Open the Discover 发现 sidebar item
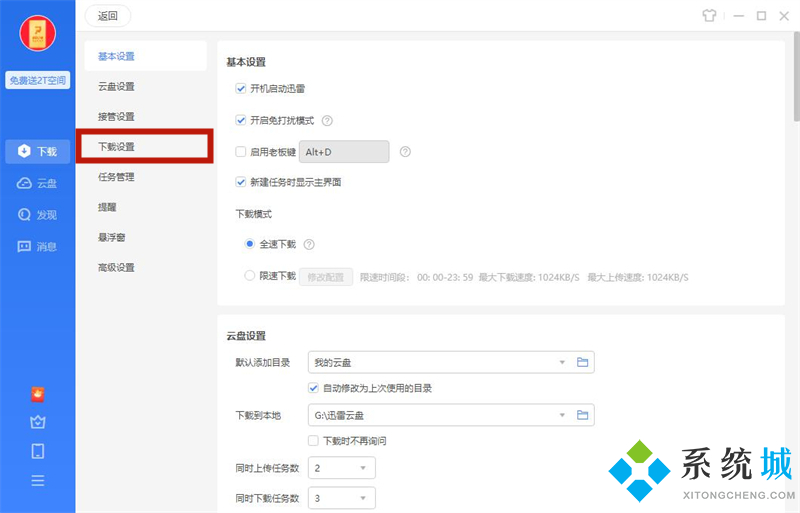Viewport: 800px width, 513px height. point(37,215)
